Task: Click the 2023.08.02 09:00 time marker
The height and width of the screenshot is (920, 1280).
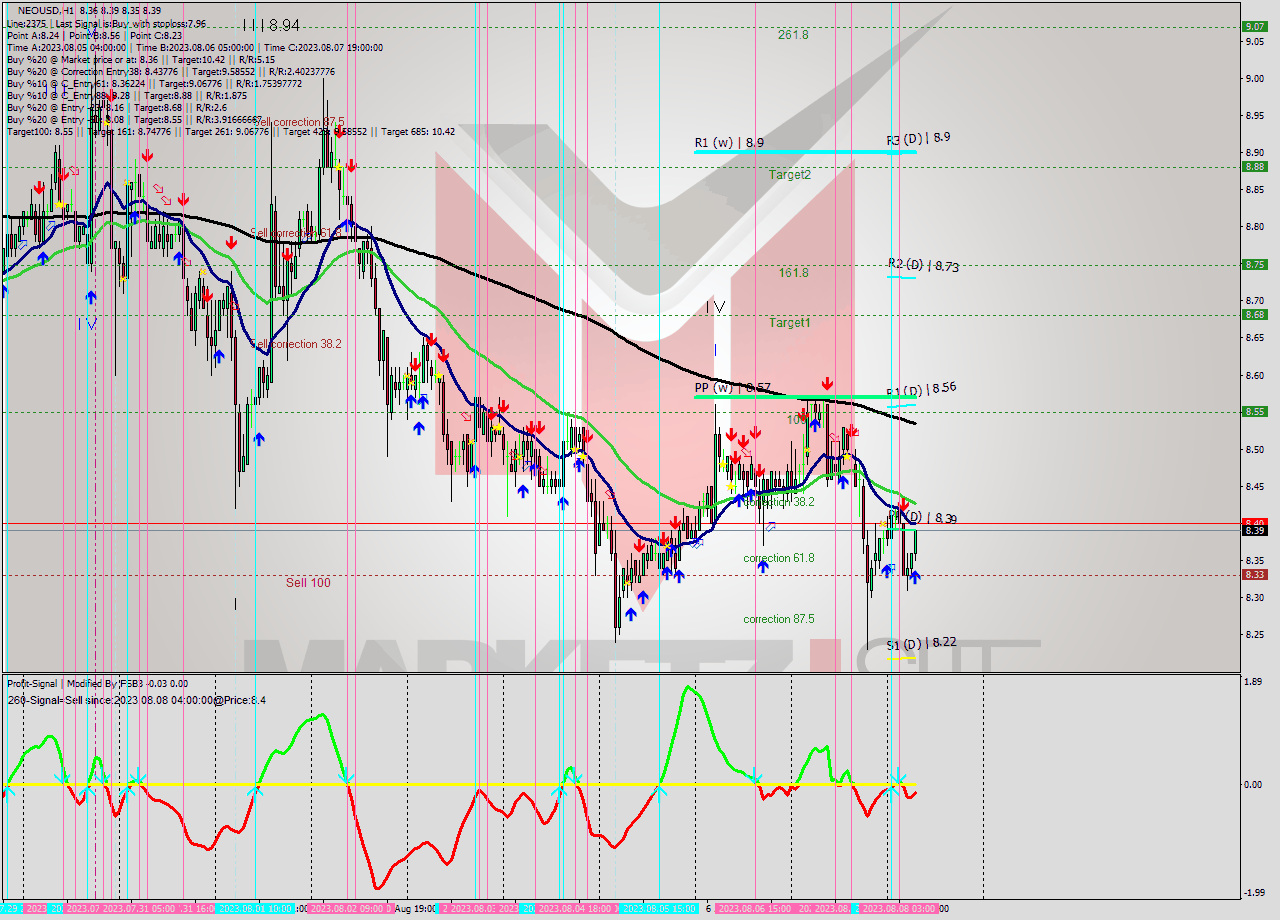Action: [346, 908]
